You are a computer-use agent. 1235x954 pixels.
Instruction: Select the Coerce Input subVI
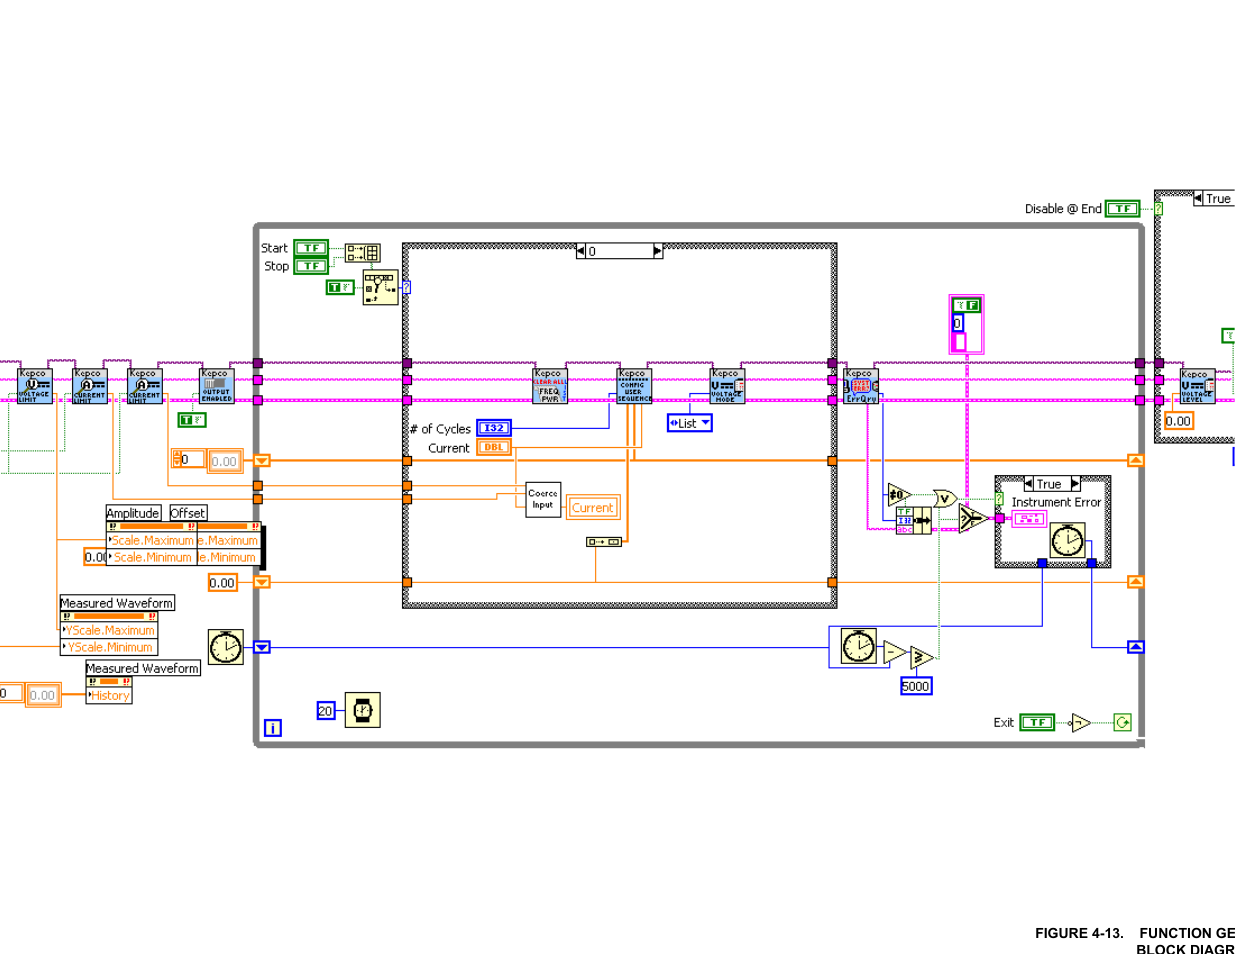click(543, 499)
